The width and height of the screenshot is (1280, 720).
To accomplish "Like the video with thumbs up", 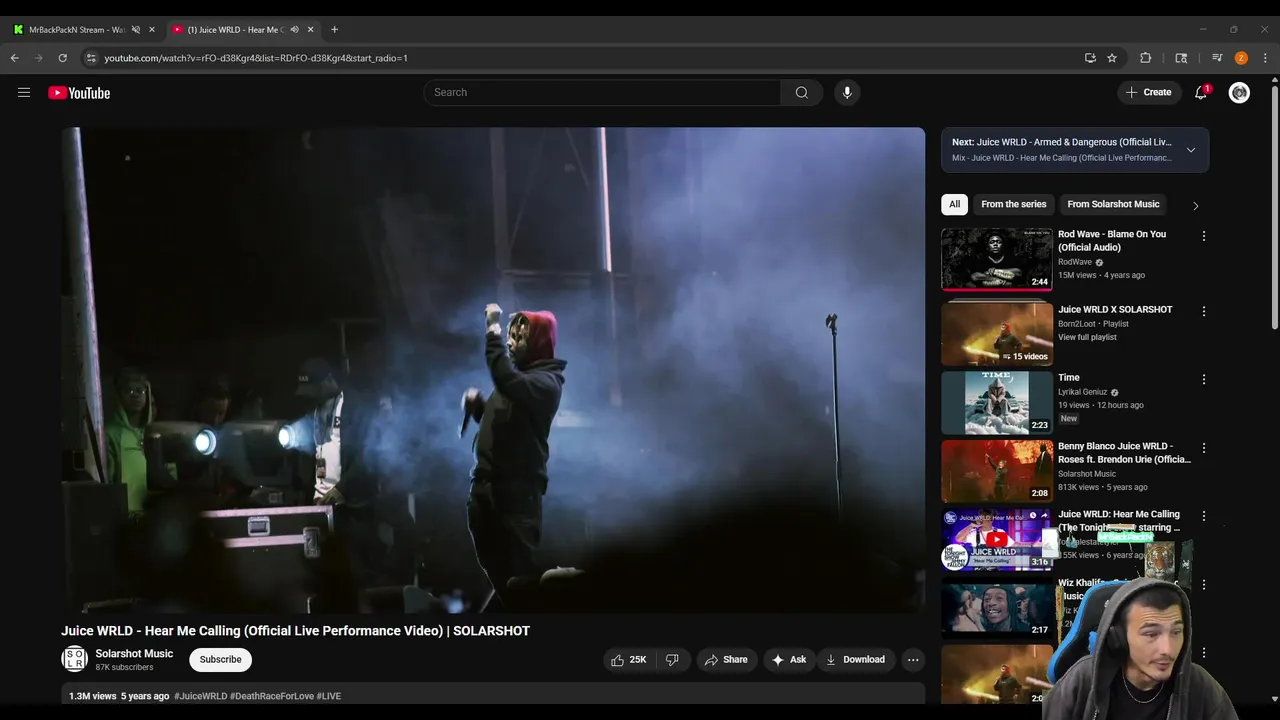I will point(629,660).
